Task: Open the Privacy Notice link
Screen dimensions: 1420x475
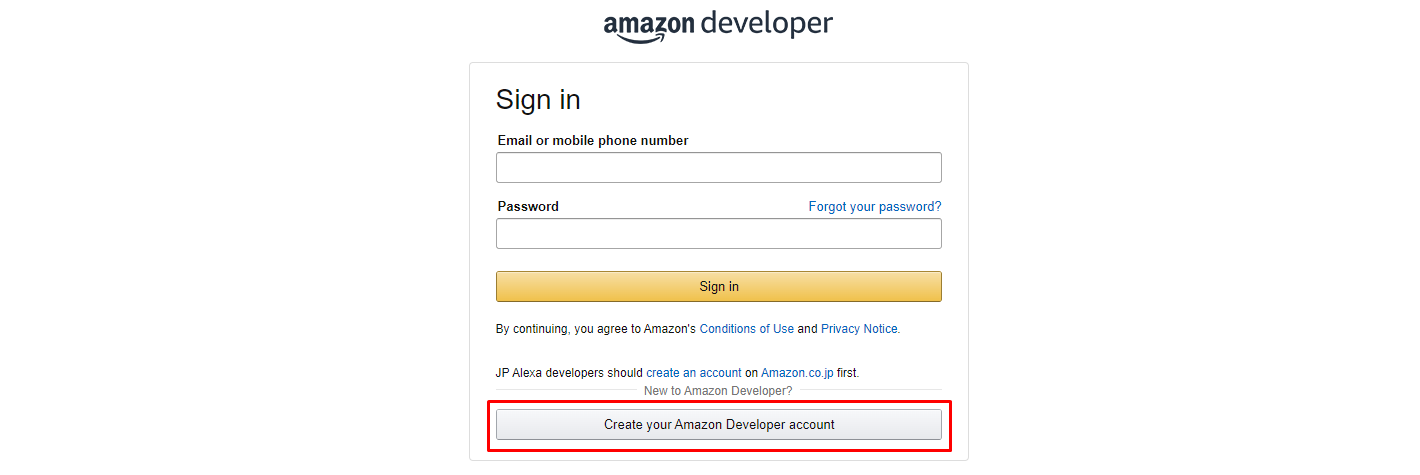Action: tap(859, 329)
